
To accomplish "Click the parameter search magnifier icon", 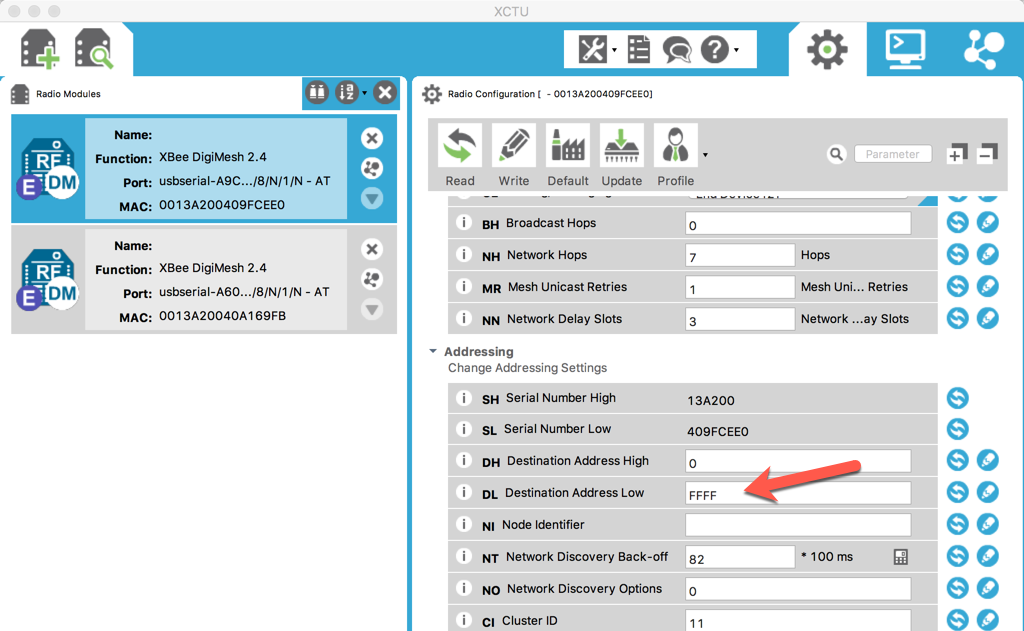I will point(836,154).
